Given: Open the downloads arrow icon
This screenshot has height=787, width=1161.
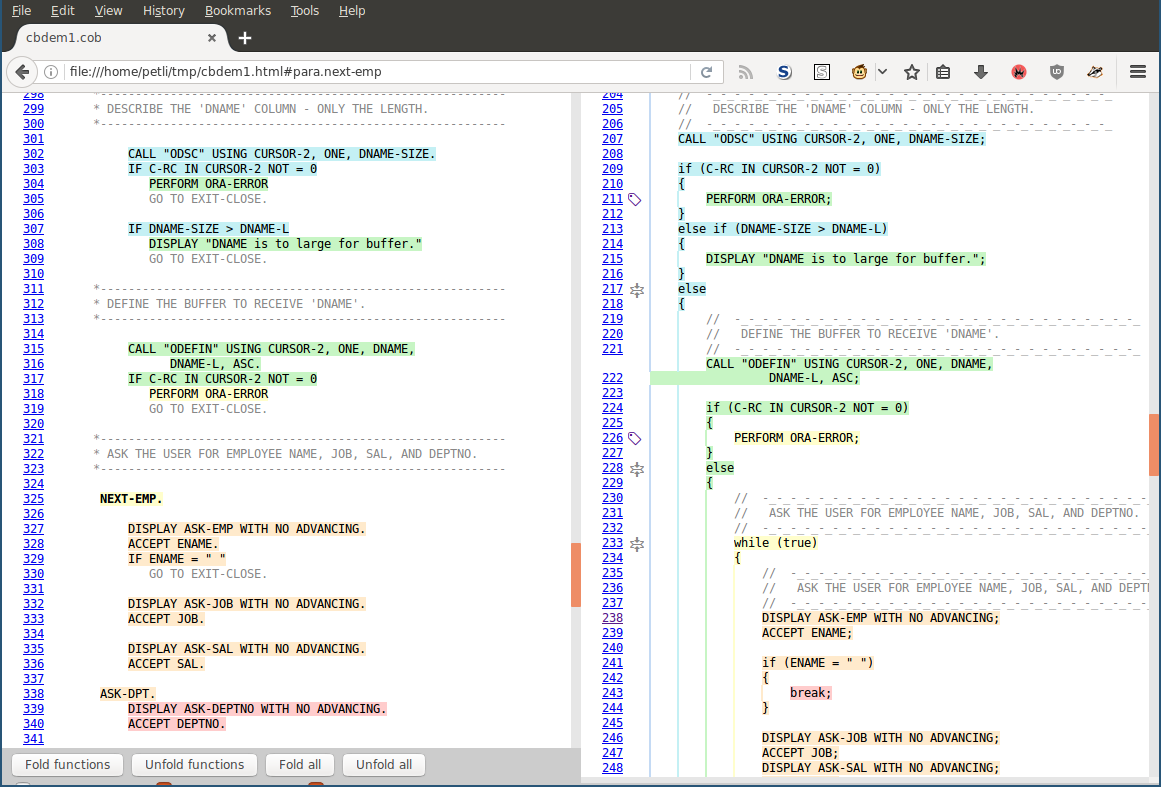Looking at the screenshot, I should point(980,72).
